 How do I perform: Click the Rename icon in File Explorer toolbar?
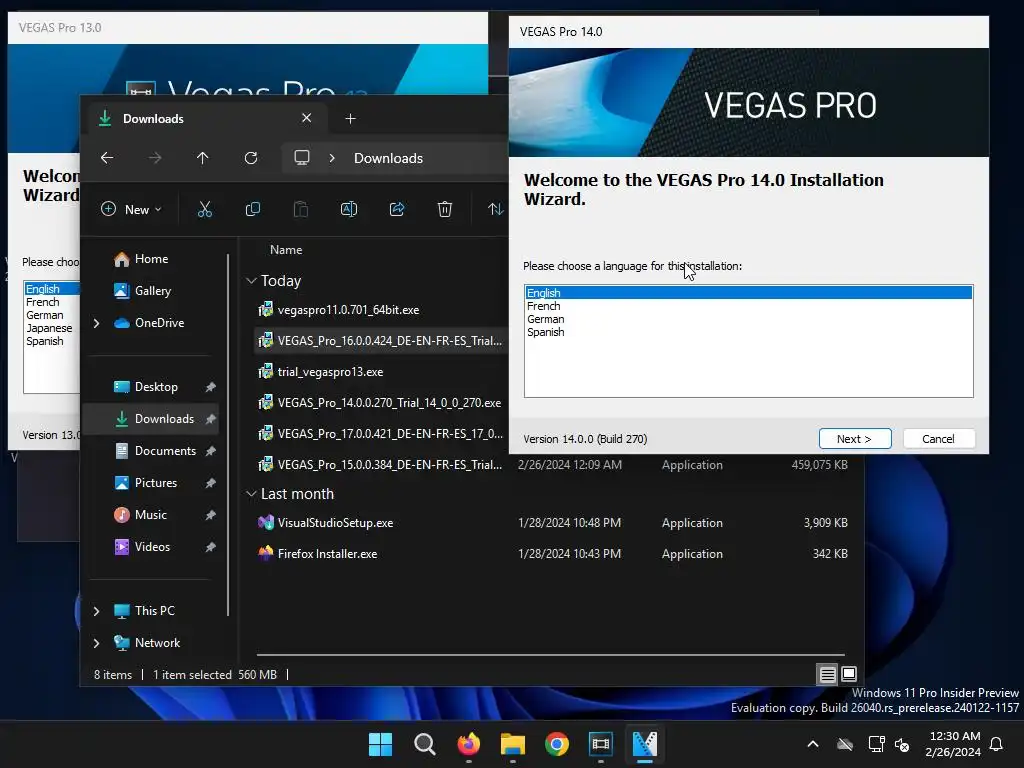(x=349, y=209)
